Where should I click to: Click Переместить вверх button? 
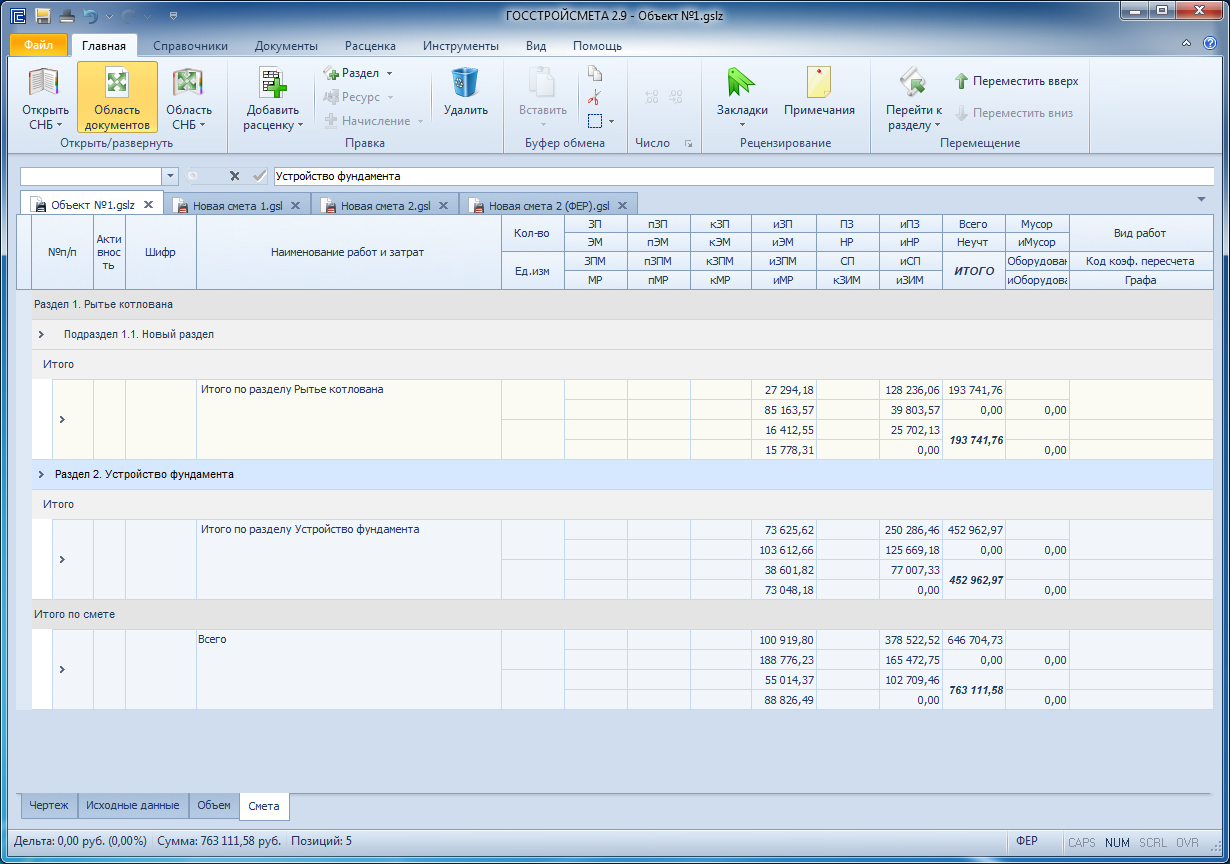[1015, 81]
